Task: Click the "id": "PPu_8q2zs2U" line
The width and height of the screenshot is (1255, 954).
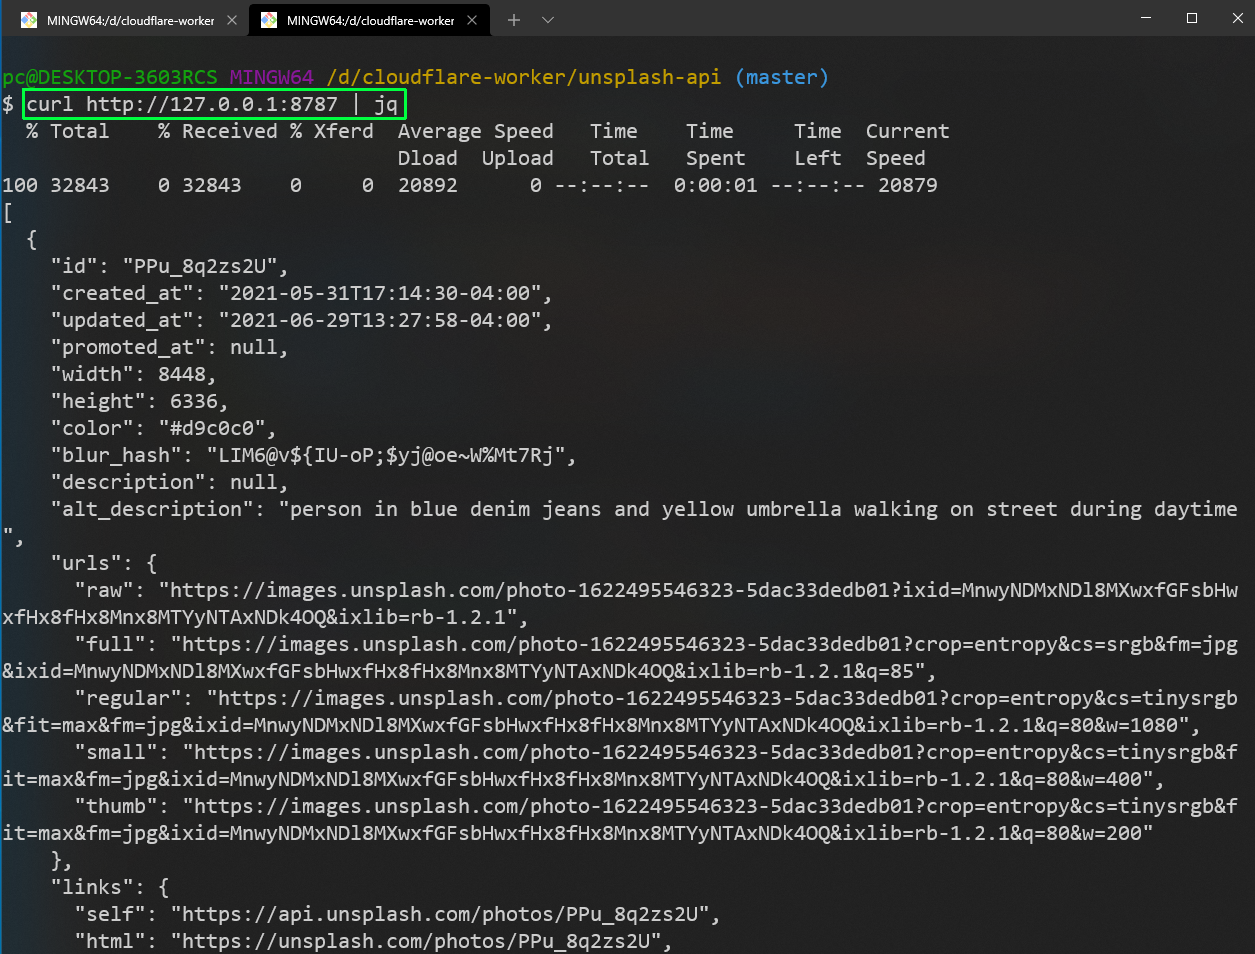Action: tap(170, 266)
